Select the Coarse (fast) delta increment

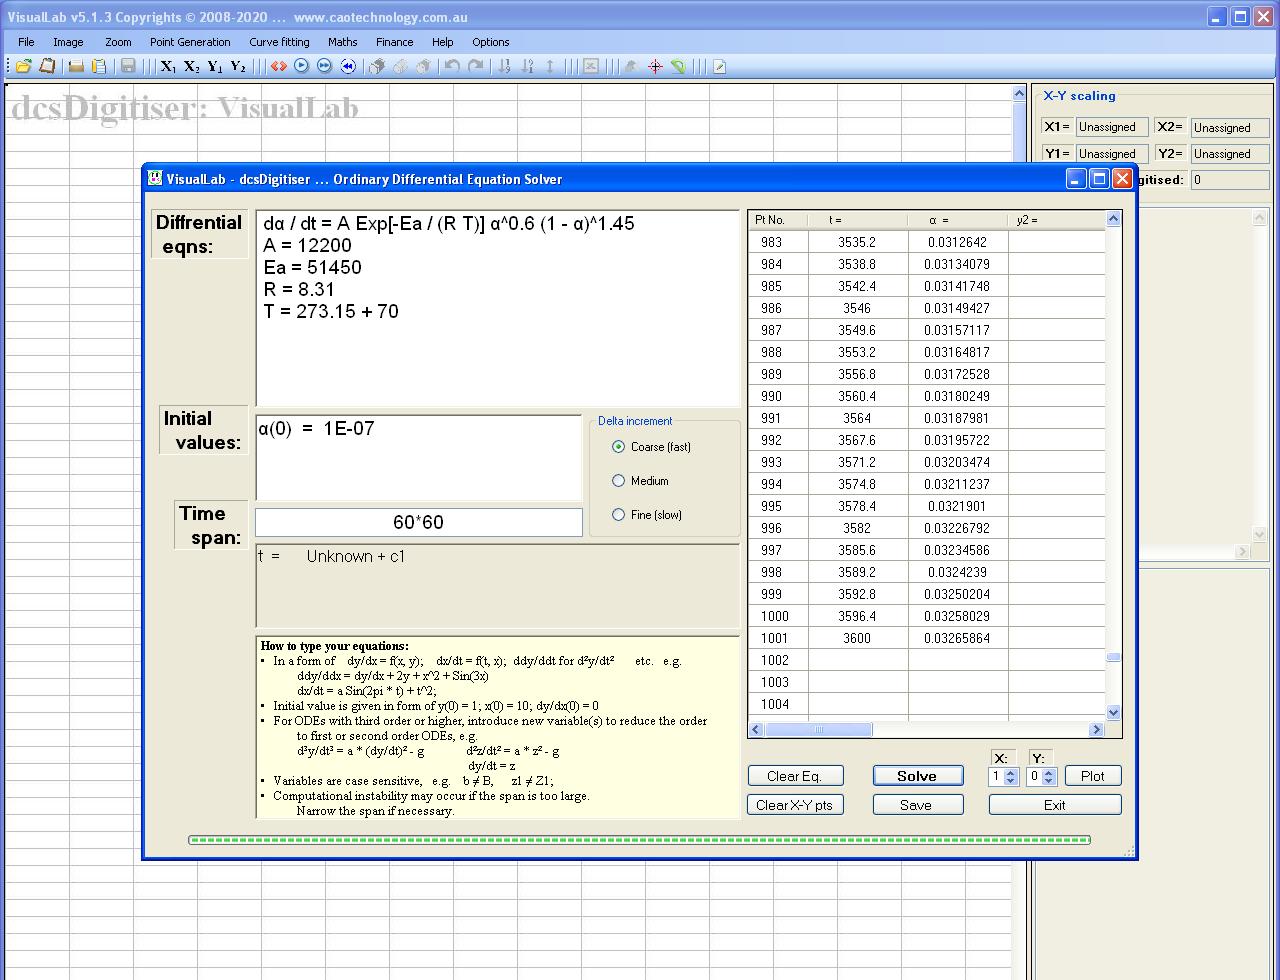(x=618, y=447)
